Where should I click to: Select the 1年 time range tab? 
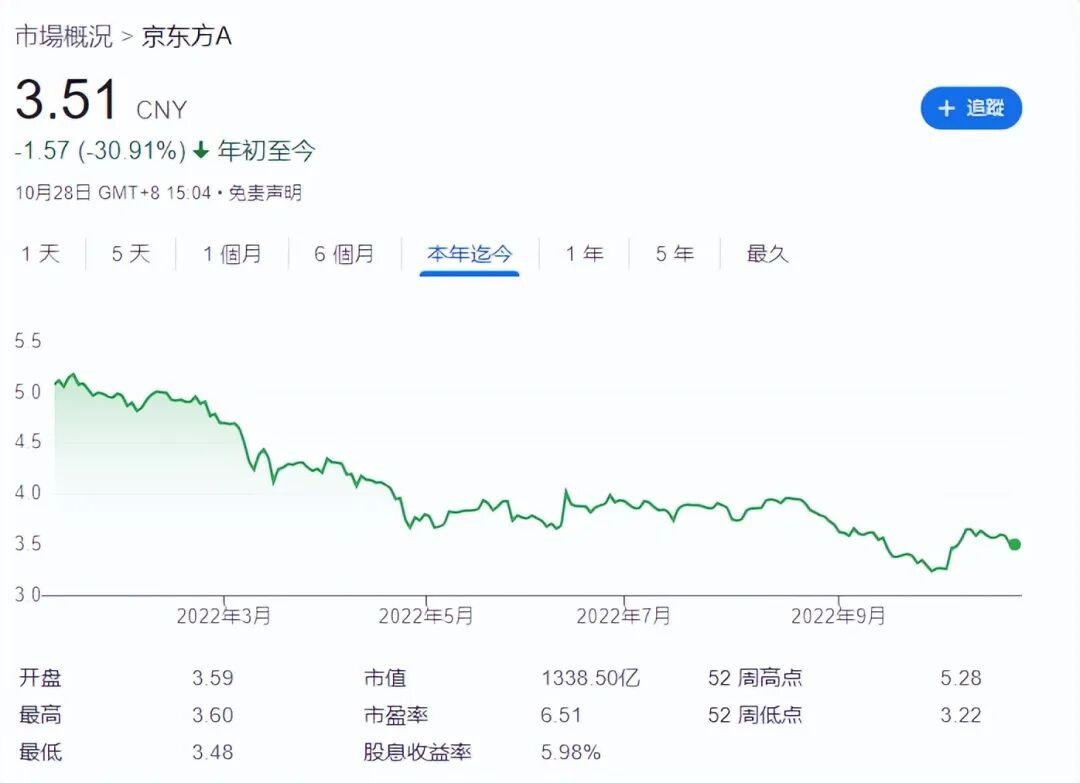tap(584, 254)
